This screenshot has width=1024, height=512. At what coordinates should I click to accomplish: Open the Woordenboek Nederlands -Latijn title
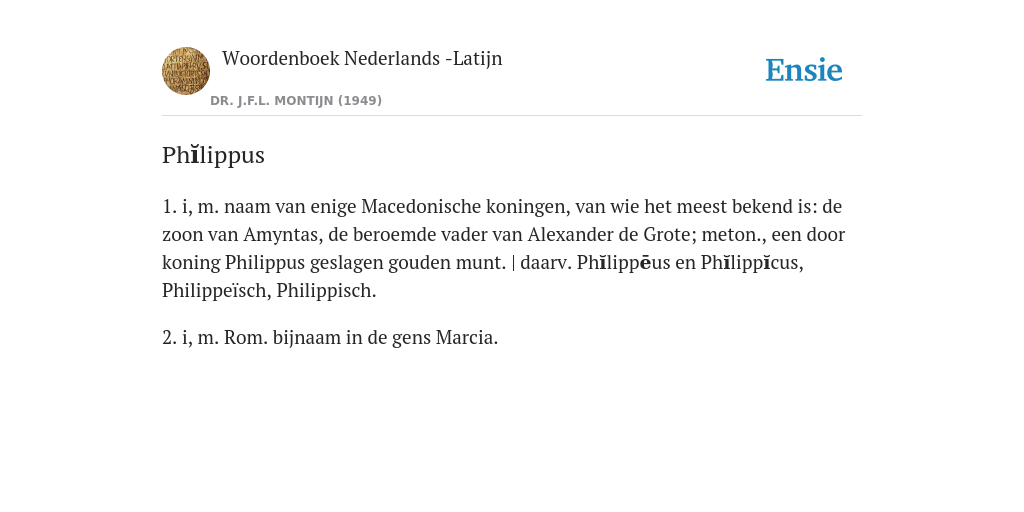(x=362, y=59)
